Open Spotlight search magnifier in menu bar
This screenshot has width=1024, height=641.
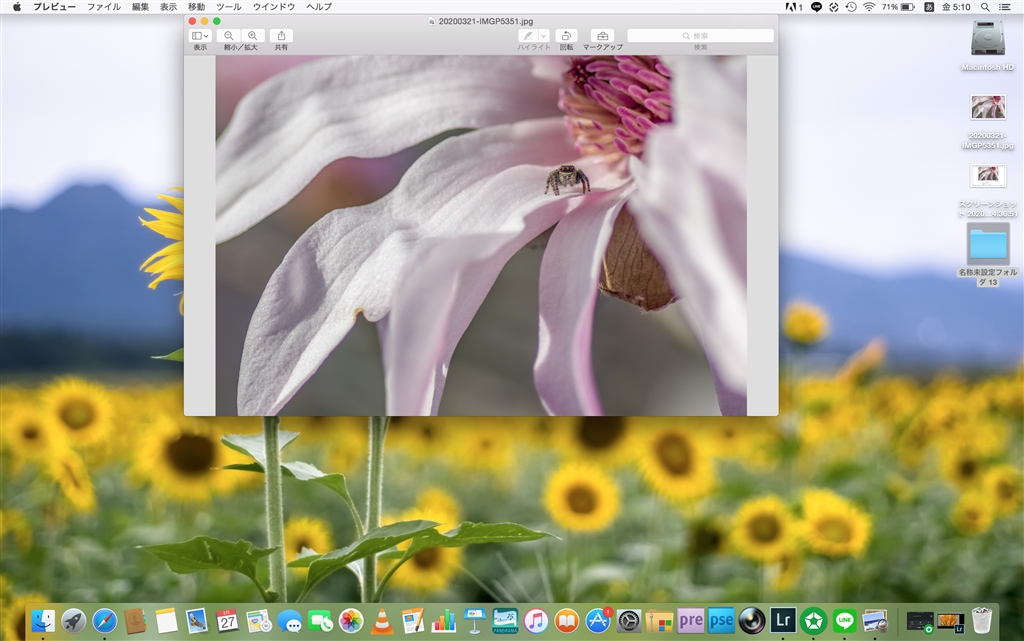[987, 7]
